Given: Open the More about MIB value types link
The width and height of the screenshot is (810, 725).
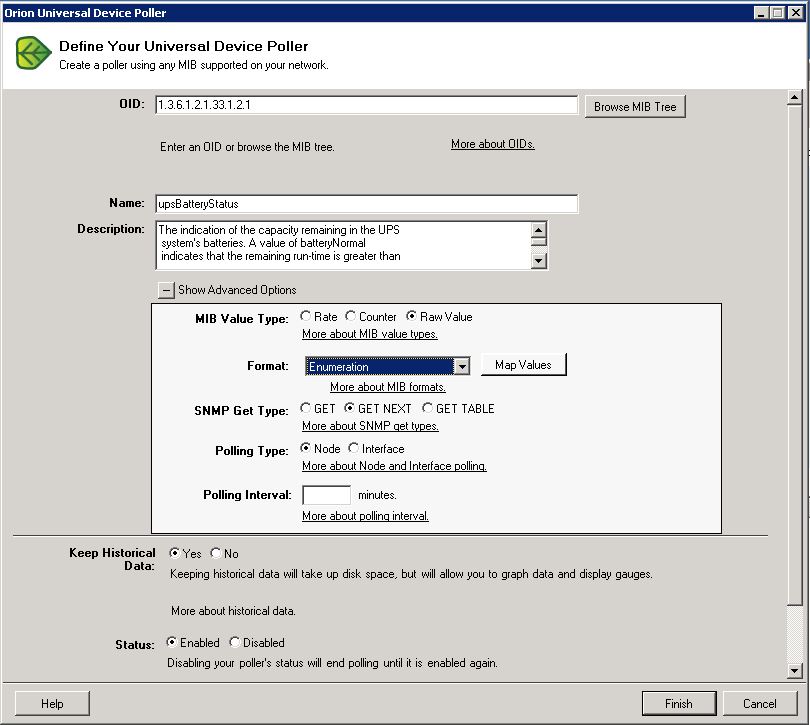Looking at the screenshot, I should (370, 334).
